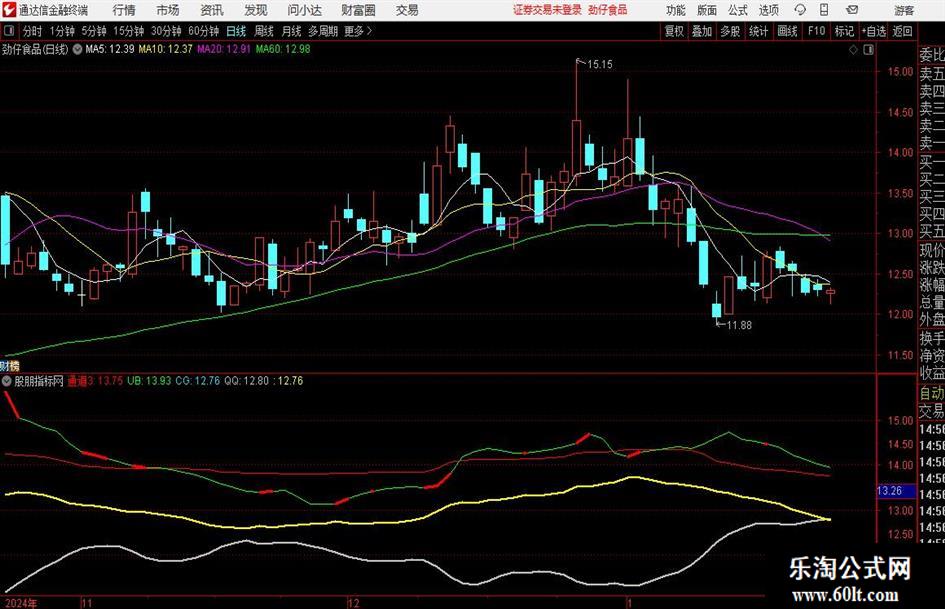The width and height of the screenshot is (945, 609).
Task: Expand 更多 periods chevron
Action: tap(358, 31)
